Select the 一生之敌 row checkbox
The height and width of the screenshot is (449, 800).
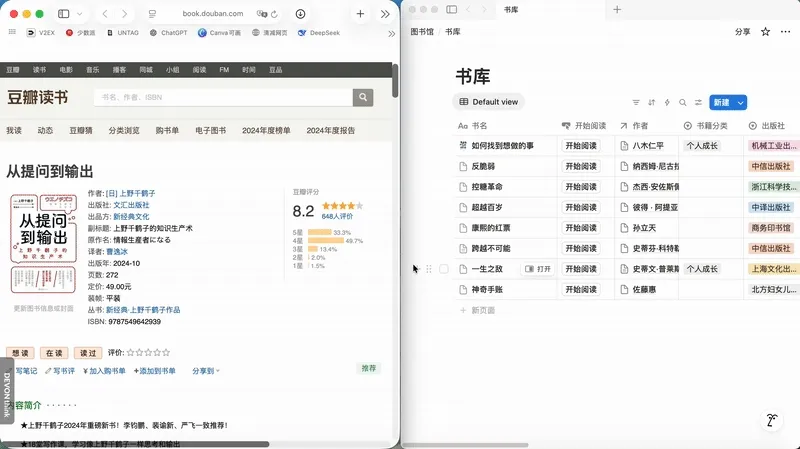coord(444,269)
